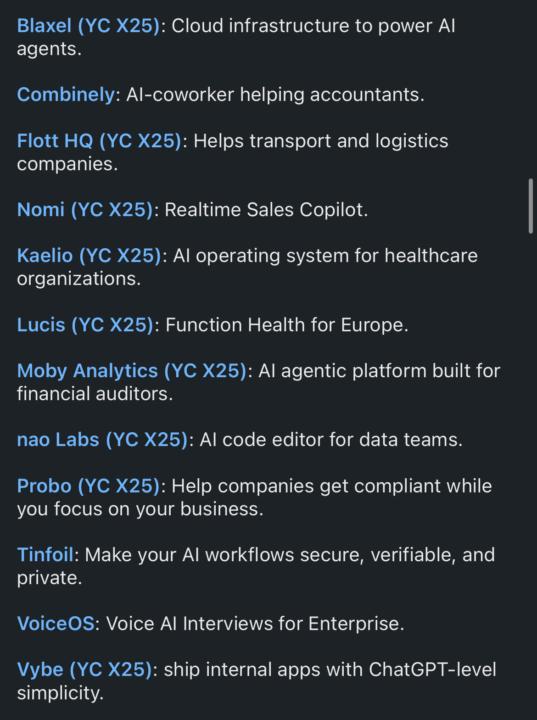Open the Combinely company link
This screenshot has width=537, height=720.
coord(66,95)
